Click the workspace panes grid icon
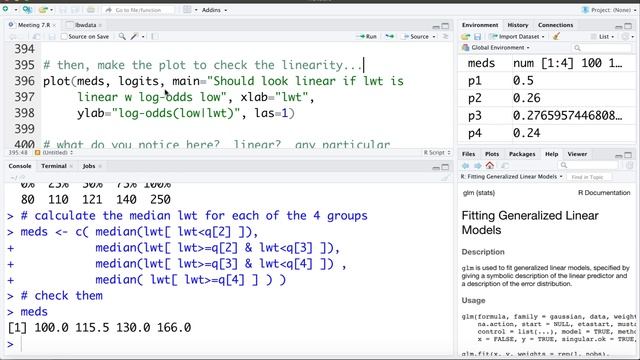 tap(187, 9)
